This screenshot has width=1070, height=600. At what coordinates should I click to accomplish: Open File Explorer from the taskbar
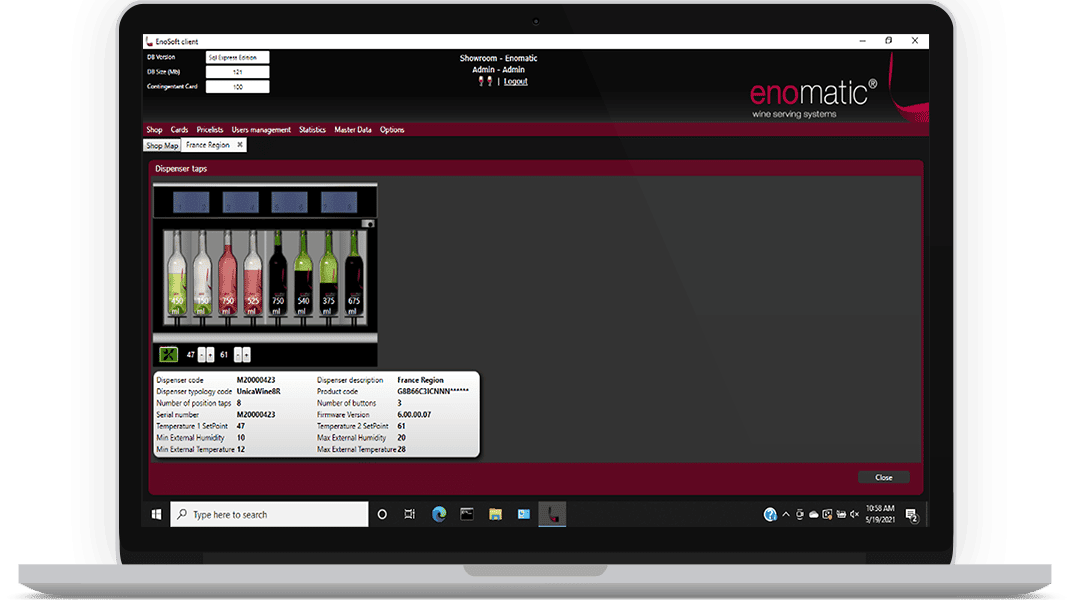[494, 514]
